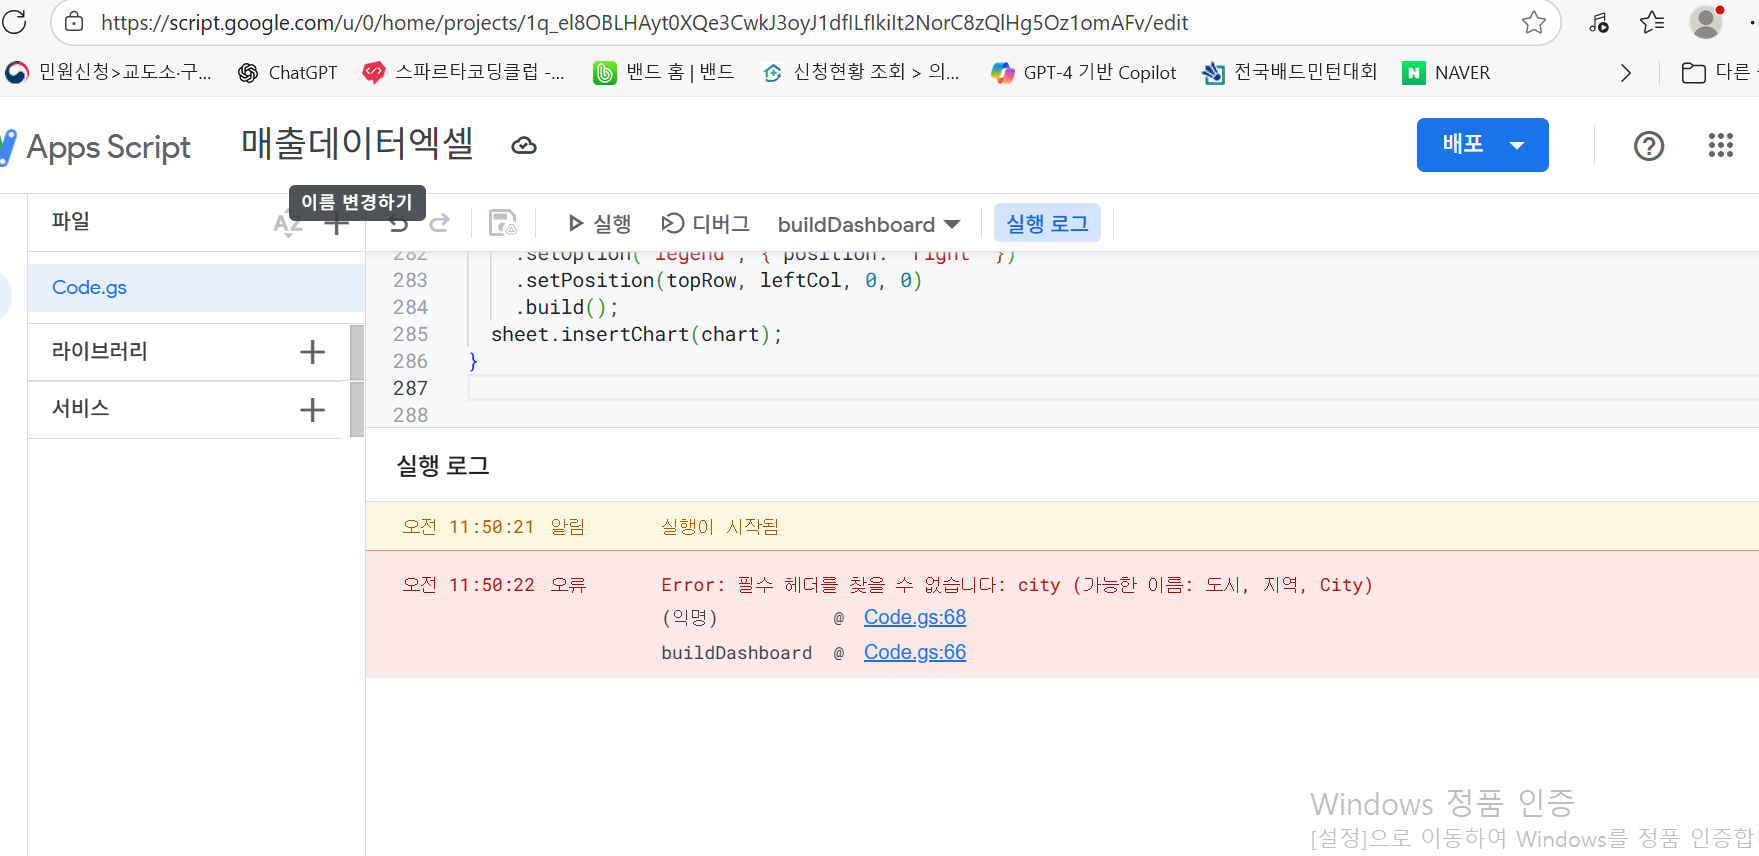Click the sheet.insertChart(chart) code line
Image resolution: width=1759 pixels, height=856 pixels.
click(x=636, y=334)
